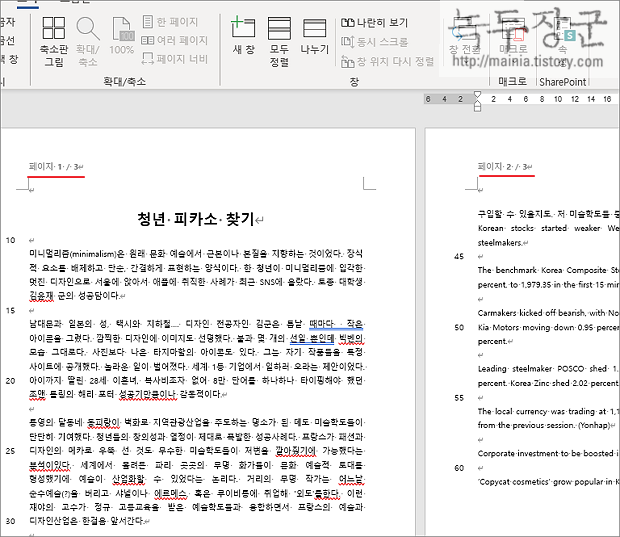Click the misspelled name 김윤재
The height and width of the screenshot is (537, 620).
click(x=42, y=296)
